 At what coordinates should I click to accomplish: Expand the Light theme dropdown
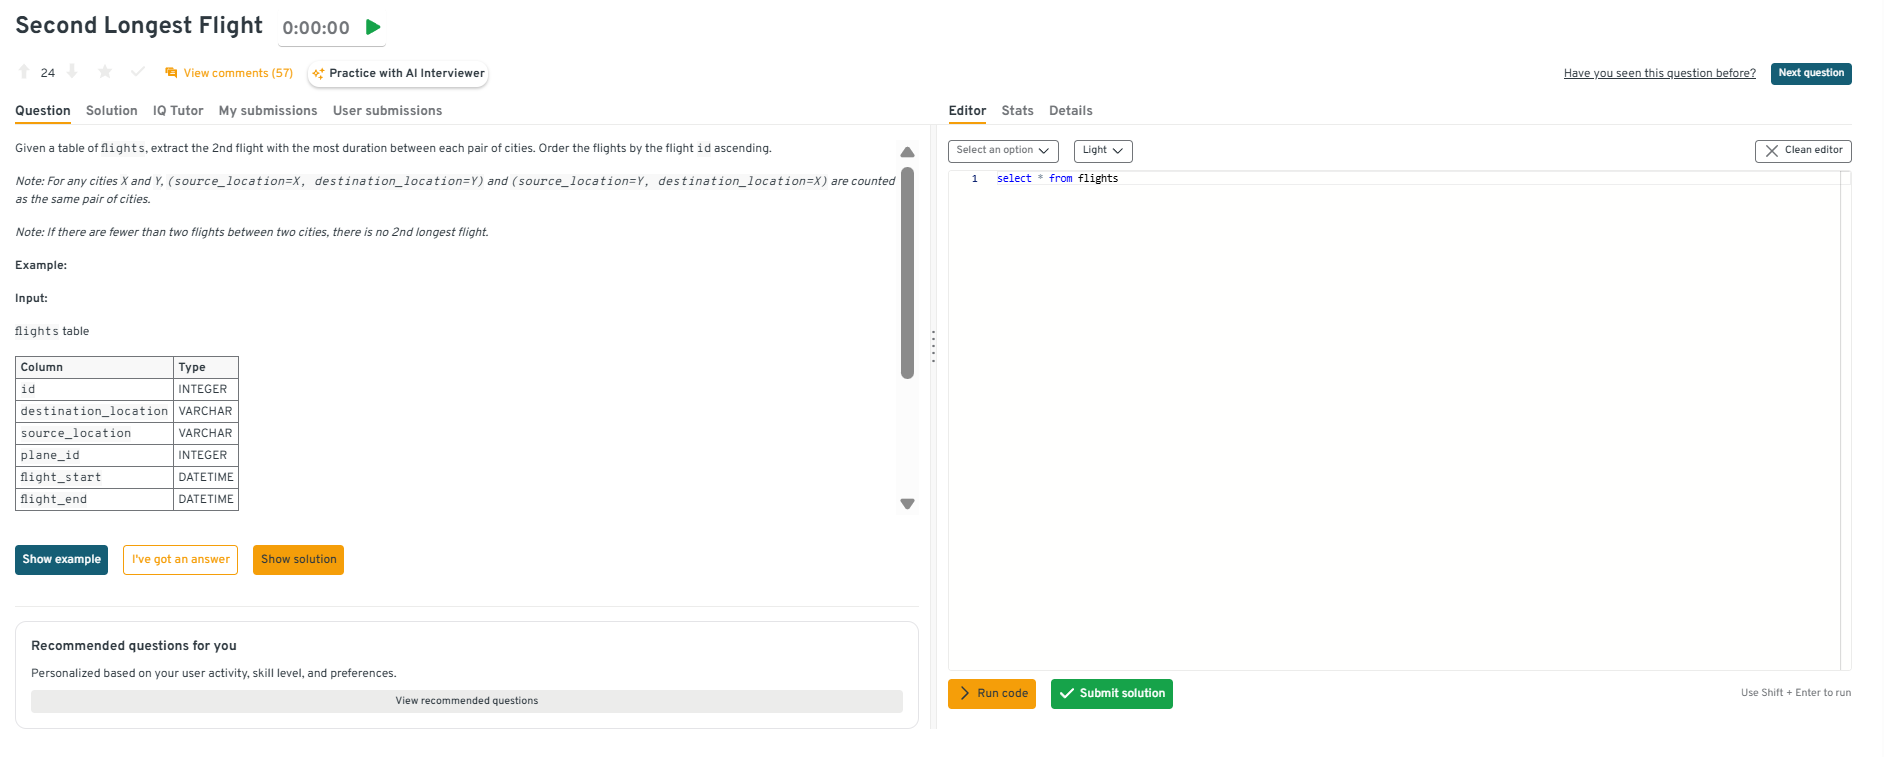point(1102,150)
